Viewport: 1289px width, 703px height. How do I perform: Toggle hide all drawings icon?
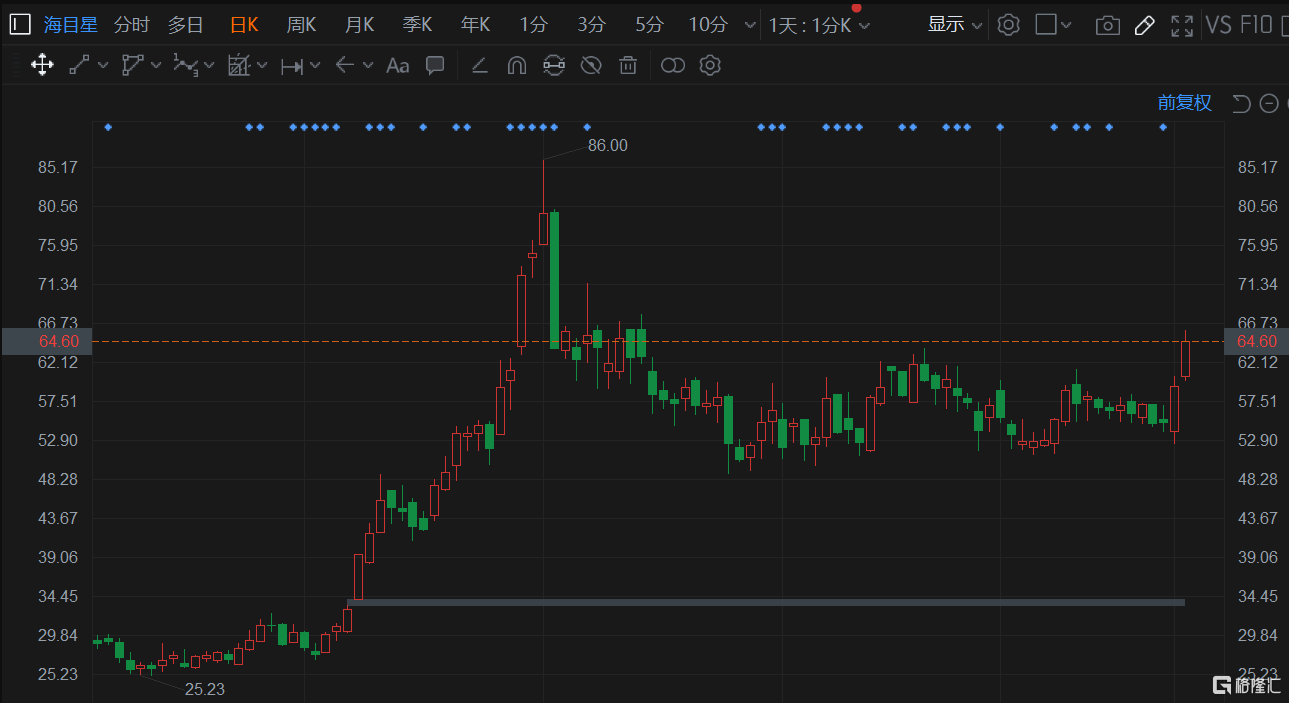coord(591,66)
